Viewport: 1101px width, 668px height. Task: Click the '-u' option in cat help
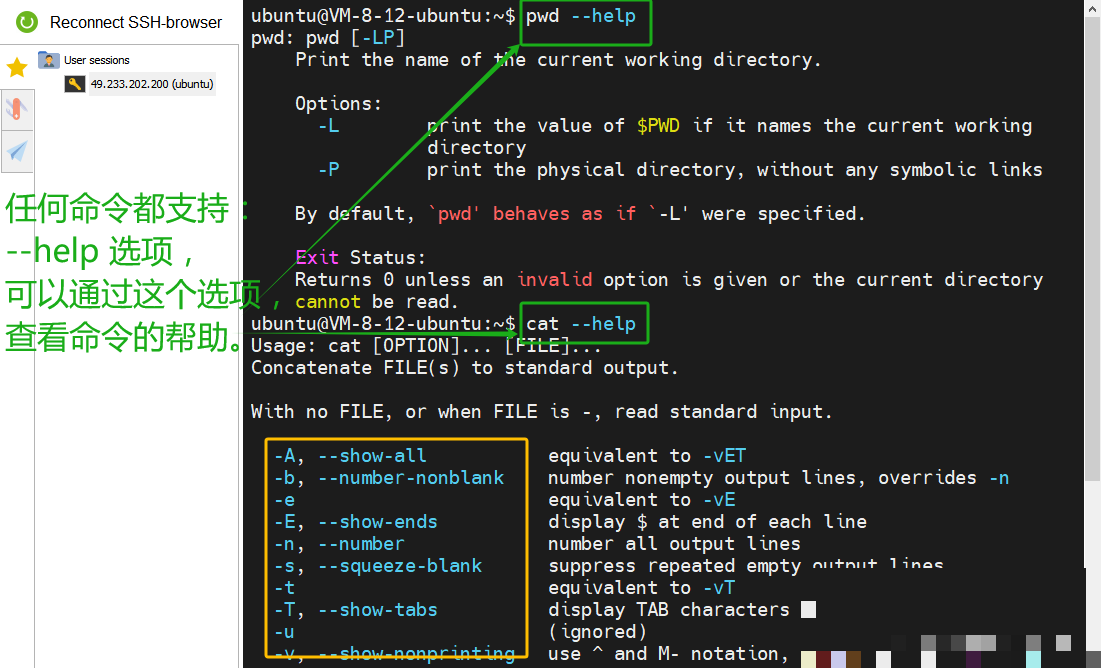point(284,632)
